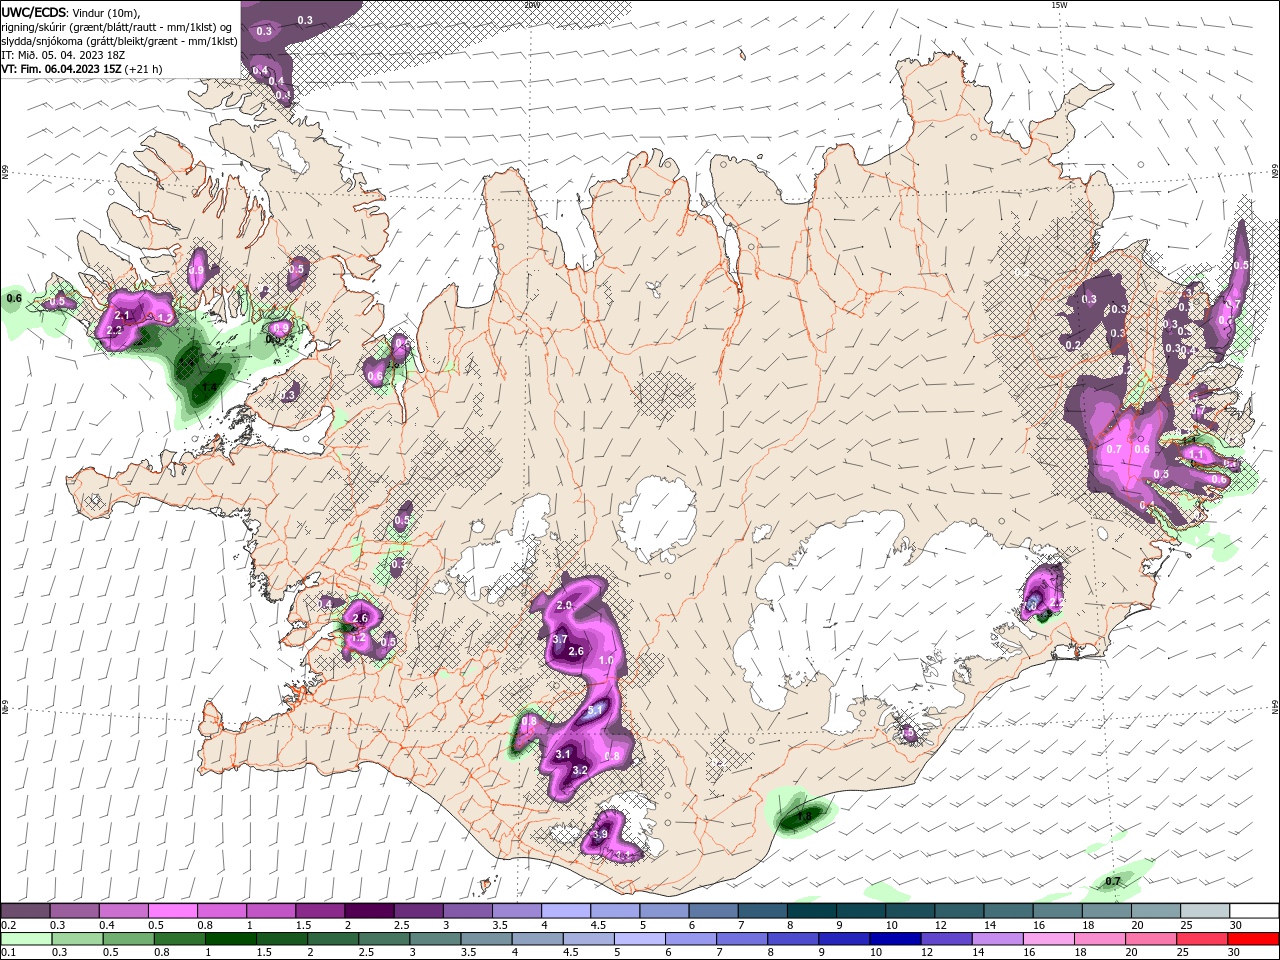Click the 20W longitude label

tap(531, 4)
